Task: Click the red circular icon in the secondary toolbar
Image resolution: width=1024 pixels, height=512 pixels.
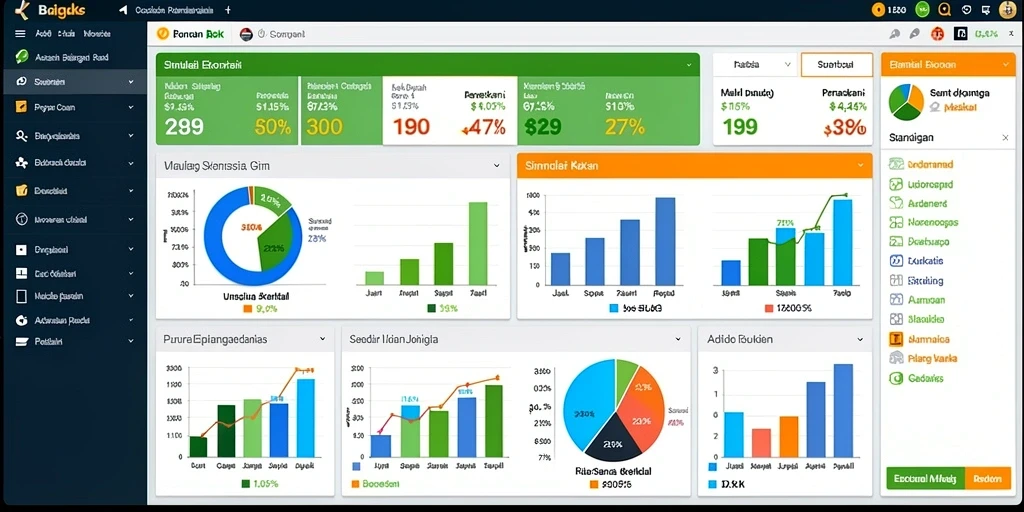Action: point(937,34)
